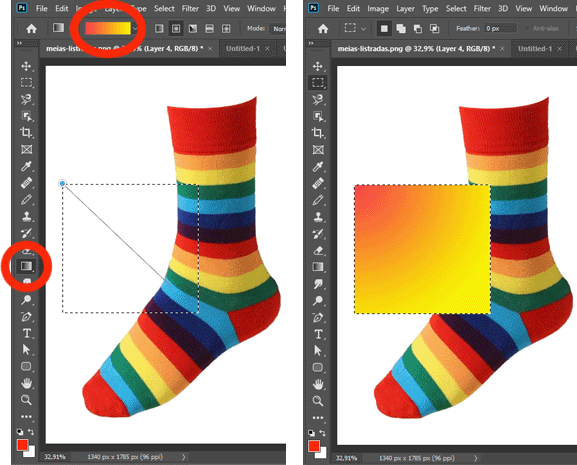Select History Brush tool in left window

pos(26,233)
